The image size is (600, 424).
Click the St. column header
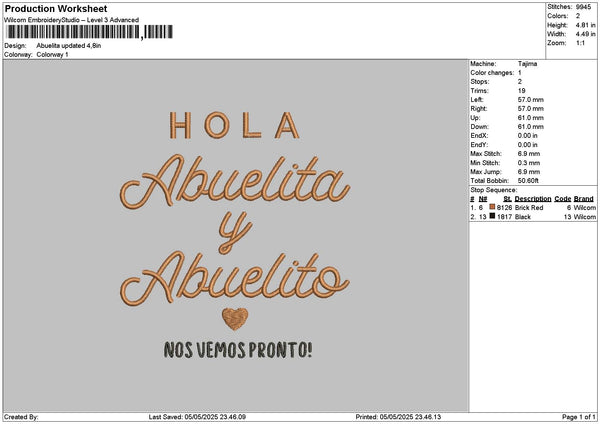507,199
